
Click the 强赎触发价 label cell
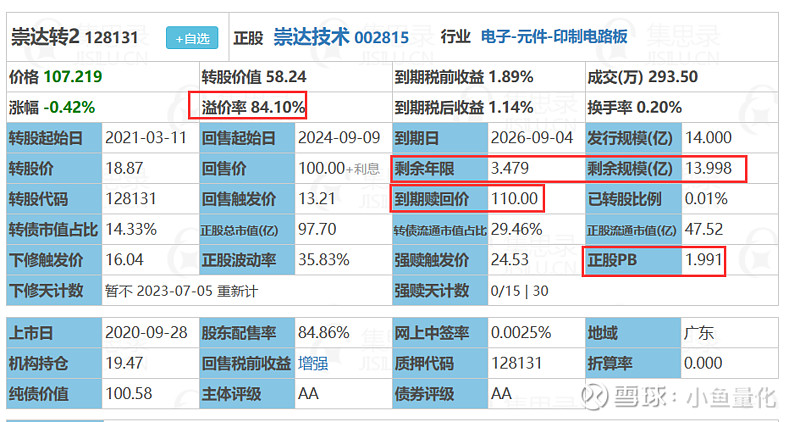pos(440,260)
